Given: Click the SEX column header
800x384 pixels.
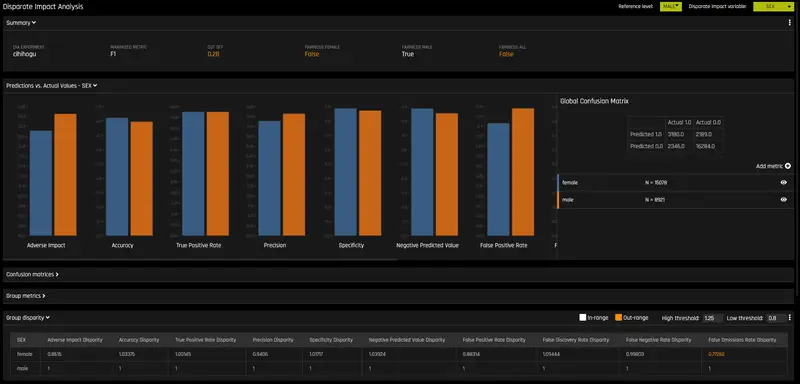Looking at the screenshot, I should pos(21,340).
